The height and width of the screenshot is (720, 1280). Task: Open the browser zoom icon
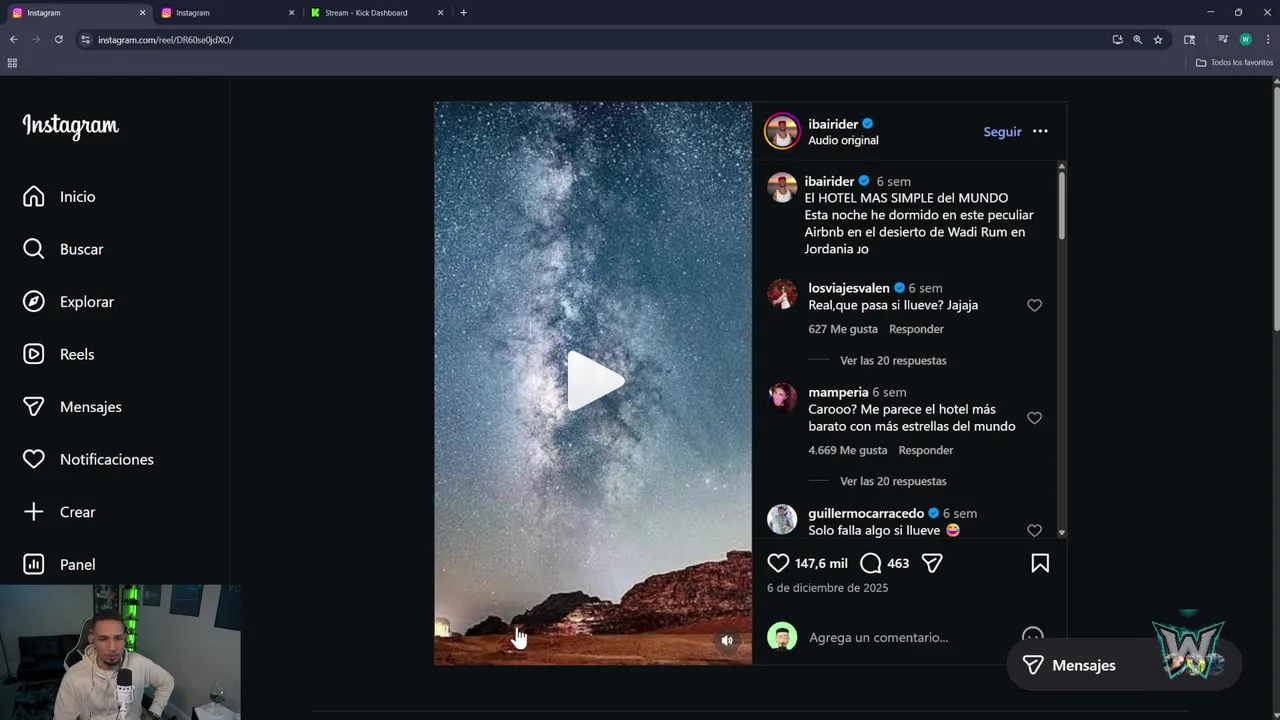pos(1137,40)
